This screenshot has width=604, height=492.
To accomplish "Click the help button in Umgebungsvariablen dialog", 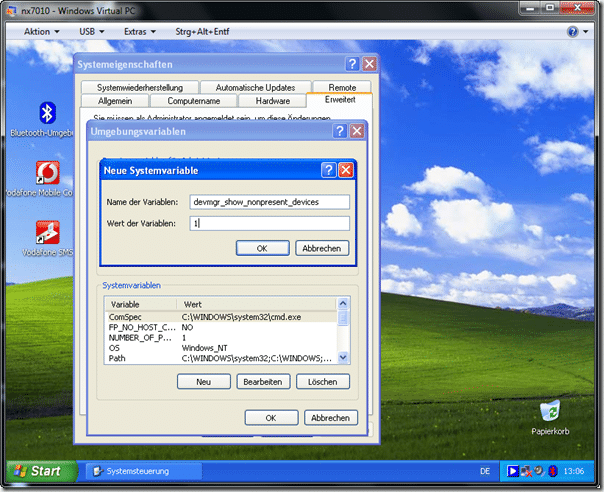I will pyautogui.click(x=340, y=131).
